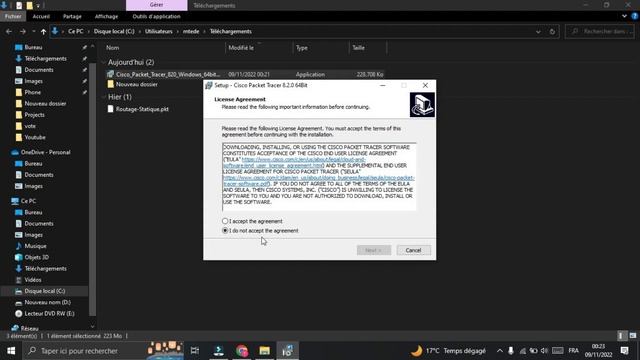The image size is (640, 360).
Task: Click the Rechercher search box in Explorer
Action: [601, 31]
